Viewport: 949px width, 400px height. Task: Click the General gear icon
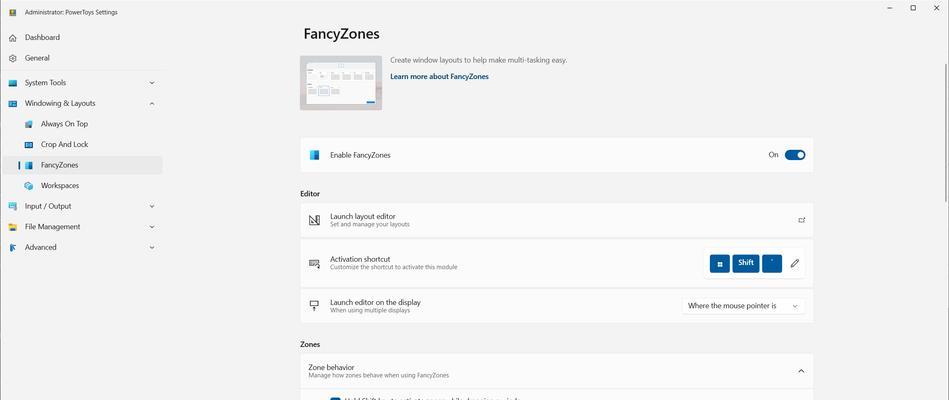click(x=13, y=58)
